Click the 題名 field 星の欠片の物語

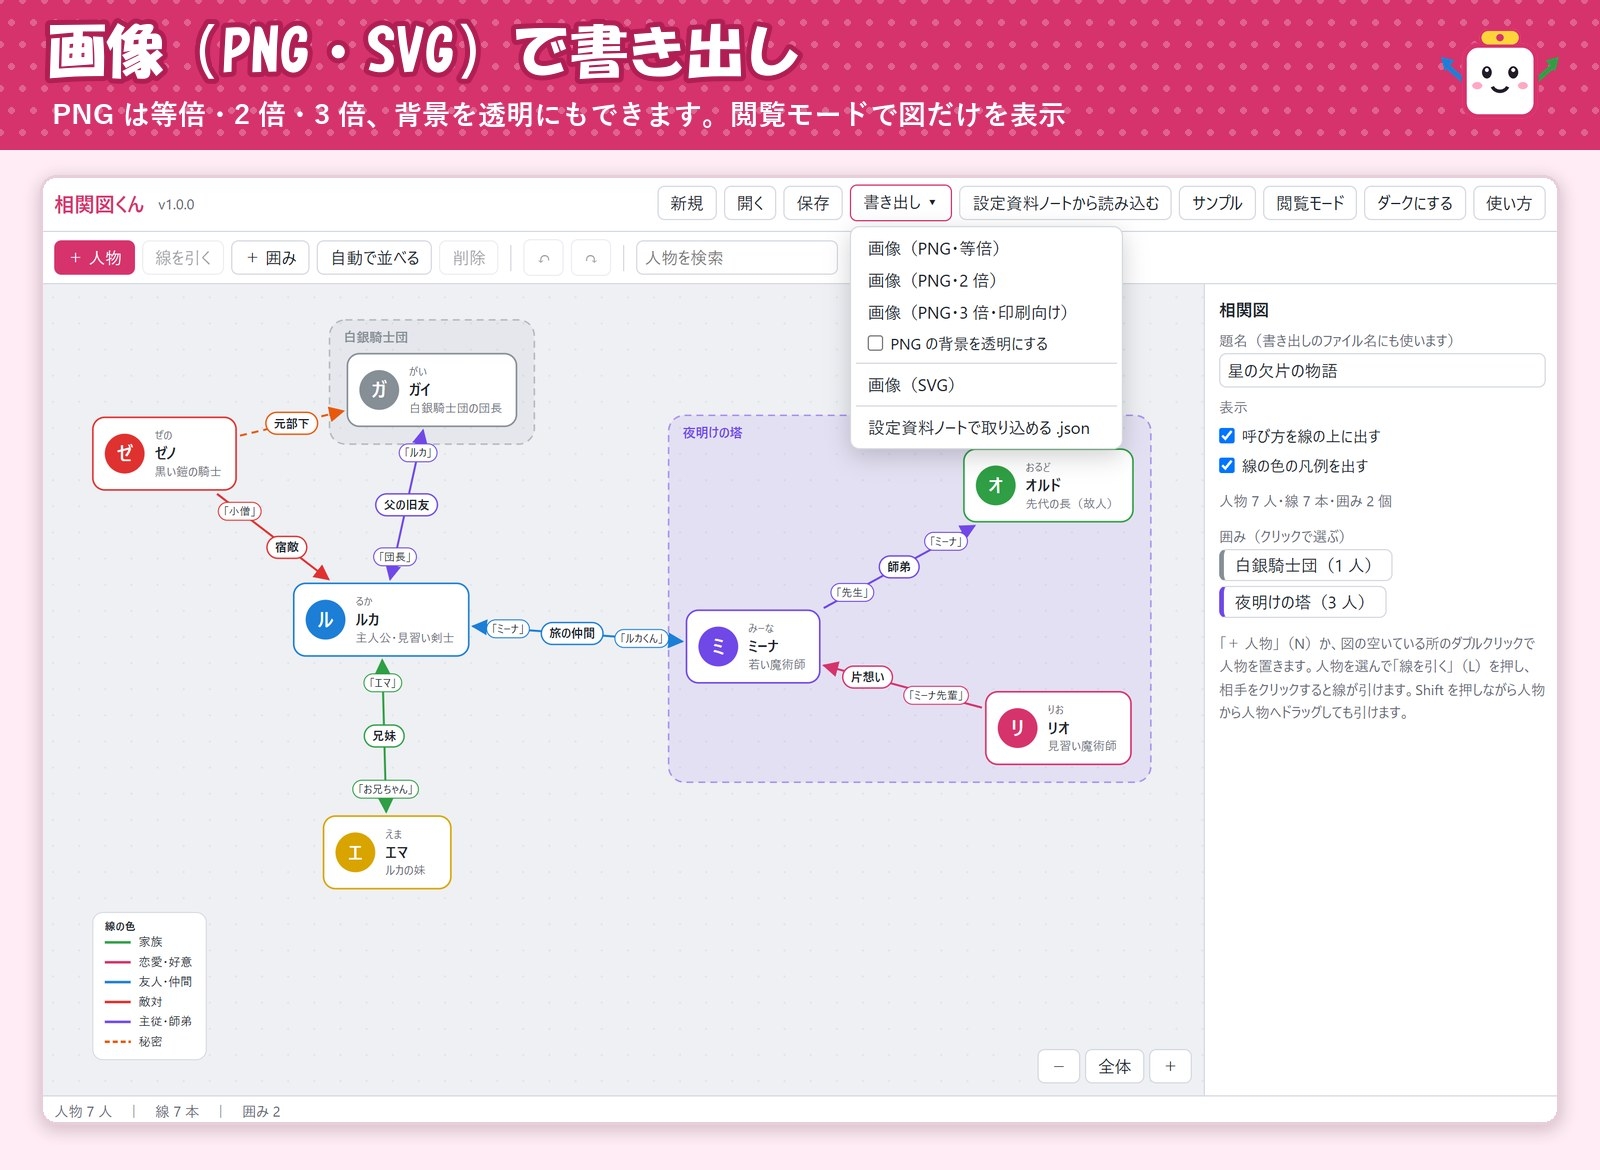(1382, 371)
